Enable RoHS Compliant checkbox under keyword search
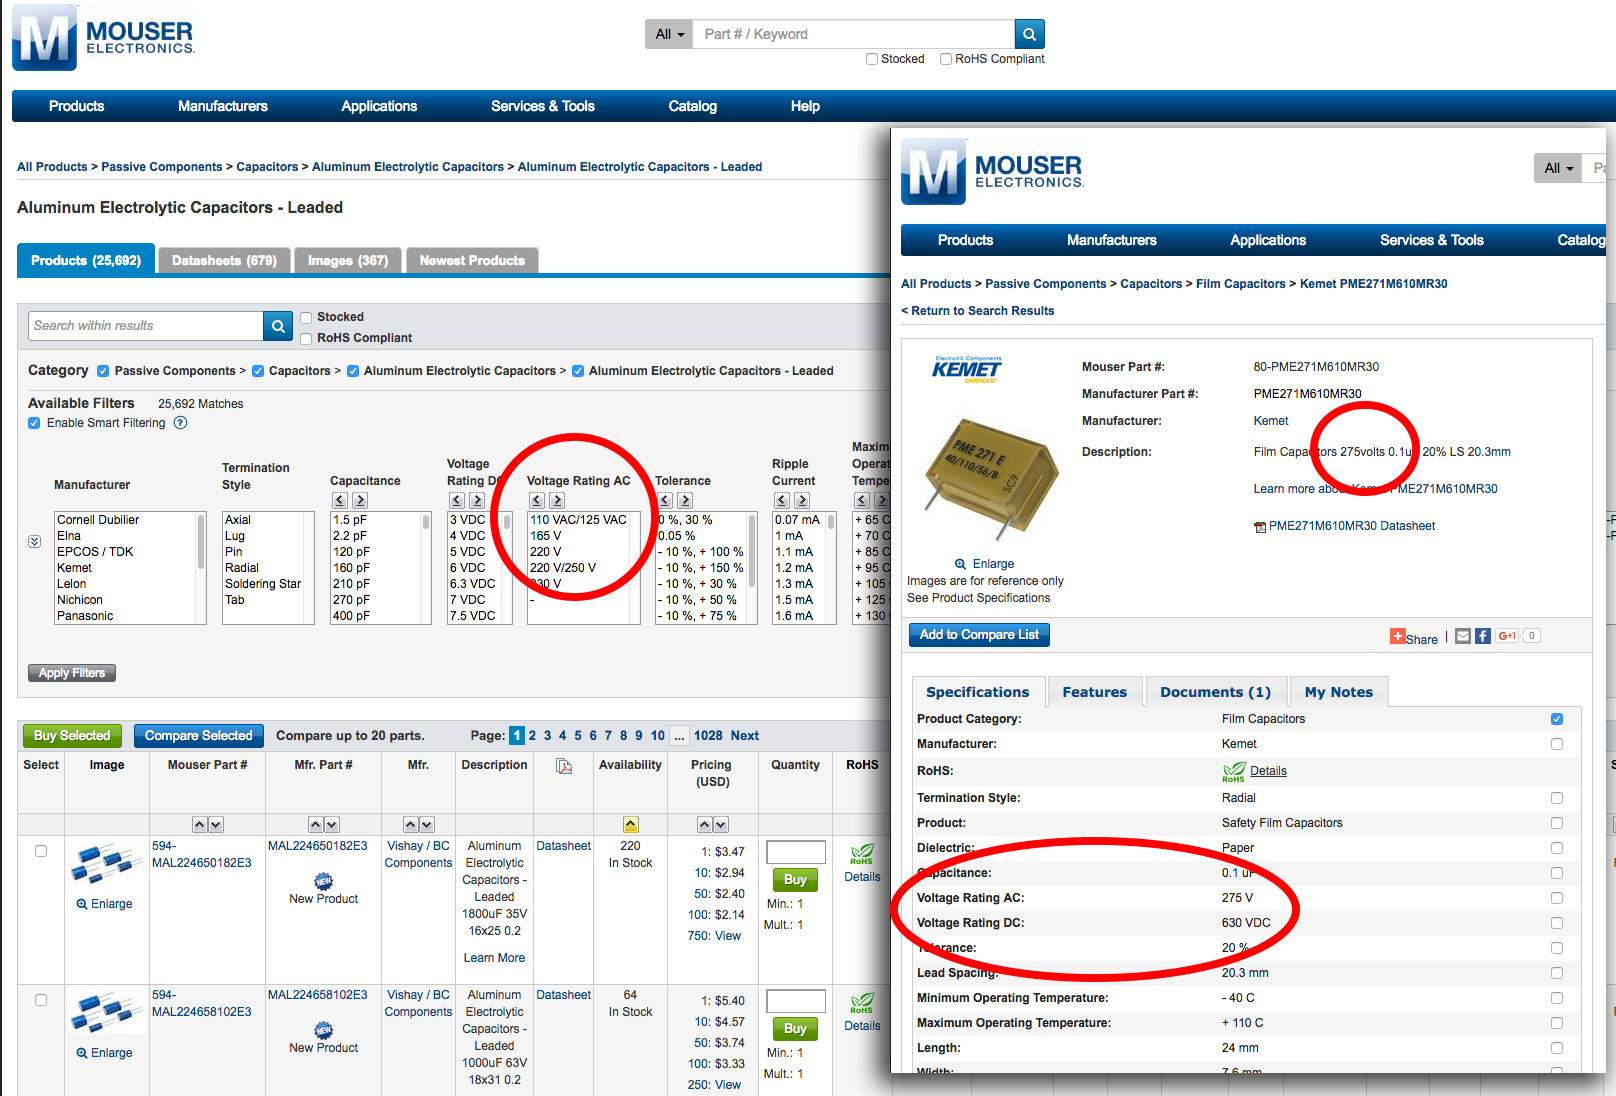 tap(946, 59)
